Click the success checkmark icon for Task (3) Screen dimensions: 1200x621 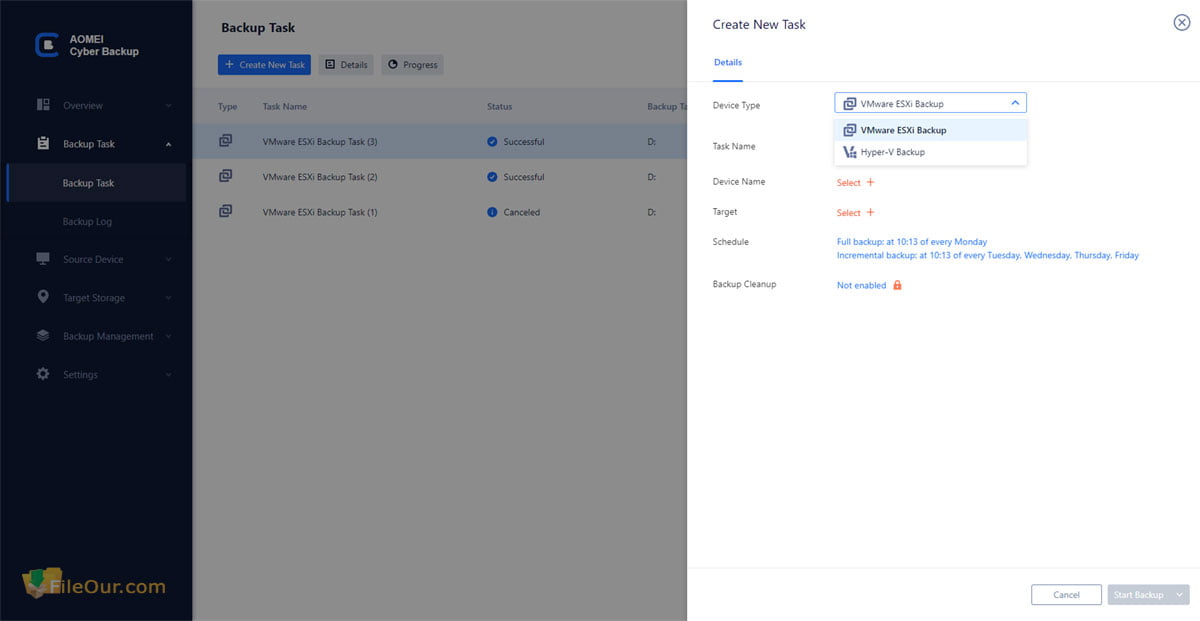492,142
